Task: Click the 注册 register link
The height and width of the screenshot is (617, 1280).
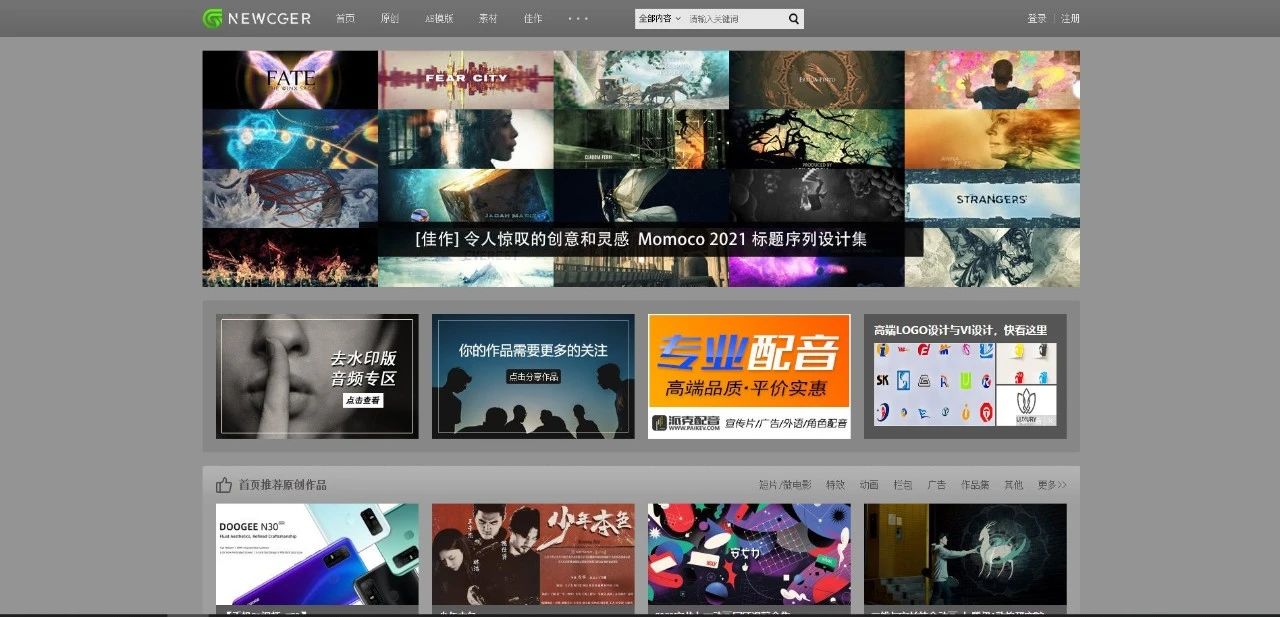Action: pyautogui.click(x=1070, y=19)
